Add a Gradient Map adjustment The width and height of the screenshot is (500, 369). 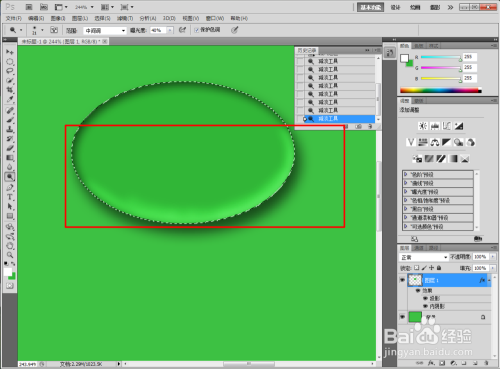(453, 159)
